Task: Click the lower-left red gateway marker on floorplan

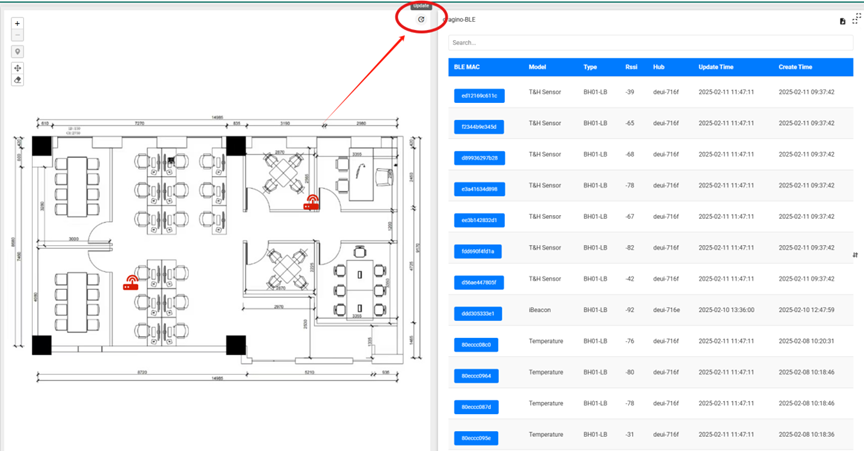Action: coord(130,283)
